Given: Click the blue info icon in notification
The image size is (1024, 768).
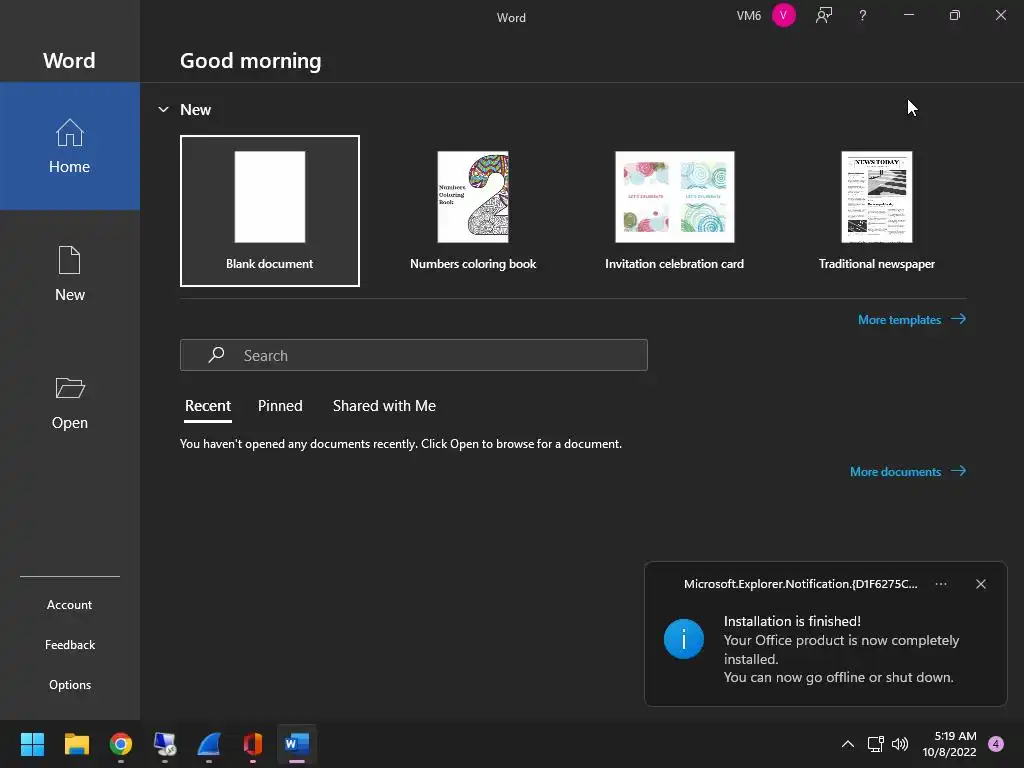Looking at the screenshot, I should coord(684,639).
